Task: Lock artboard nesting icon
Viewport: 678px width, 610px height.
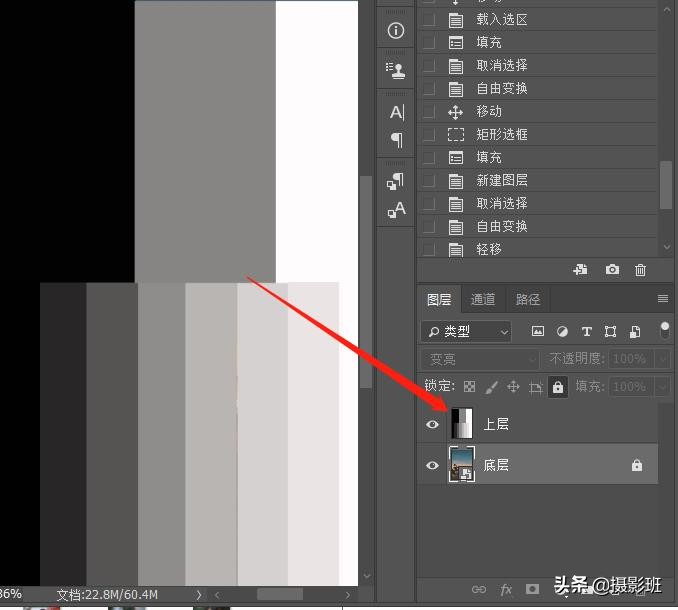Action: (x=535, y=387)
